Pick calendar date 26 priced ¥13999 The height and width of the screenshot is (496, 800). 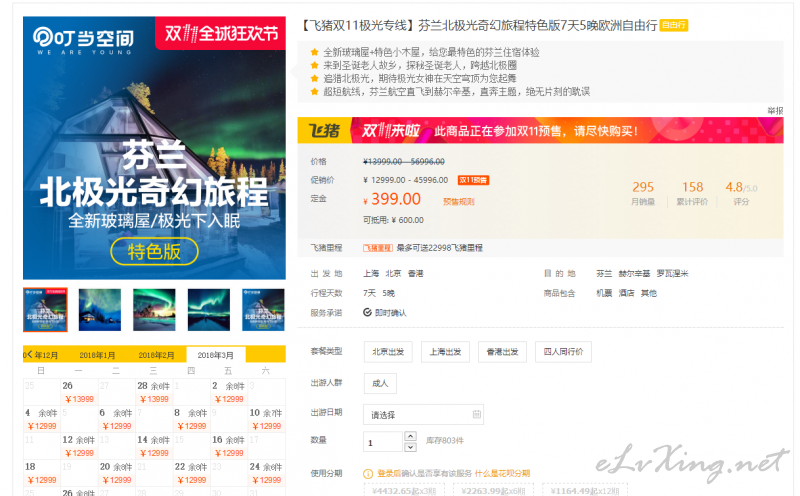point(79,392)
